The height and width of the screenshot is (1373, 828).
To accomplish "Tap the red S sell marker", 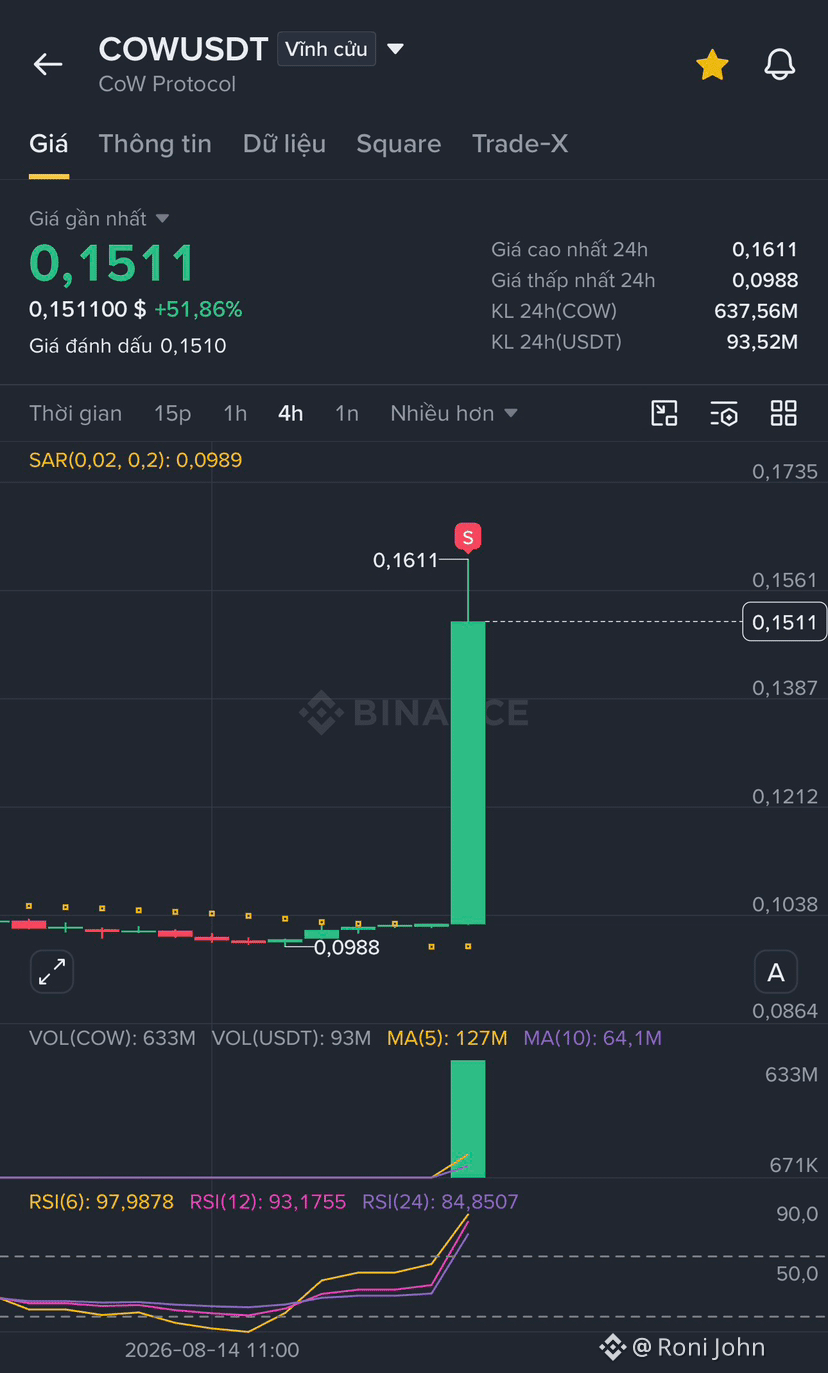I will tap(467, 537).
